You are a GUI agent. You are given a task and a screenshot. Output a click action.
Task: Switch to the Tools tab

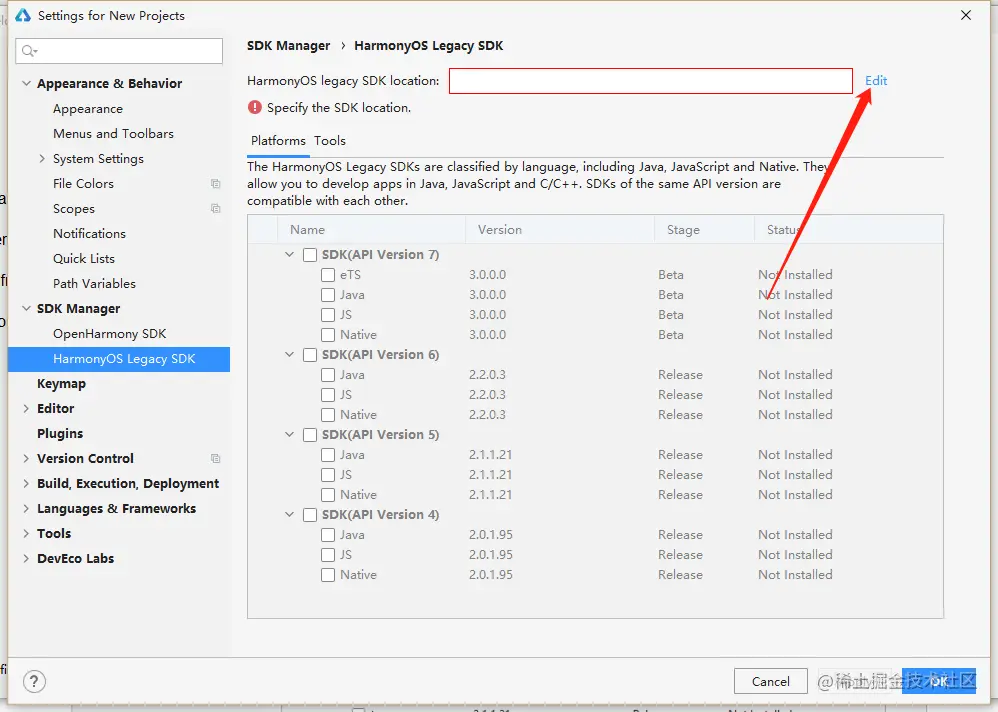pyautogui.click(x=330, y=141)
